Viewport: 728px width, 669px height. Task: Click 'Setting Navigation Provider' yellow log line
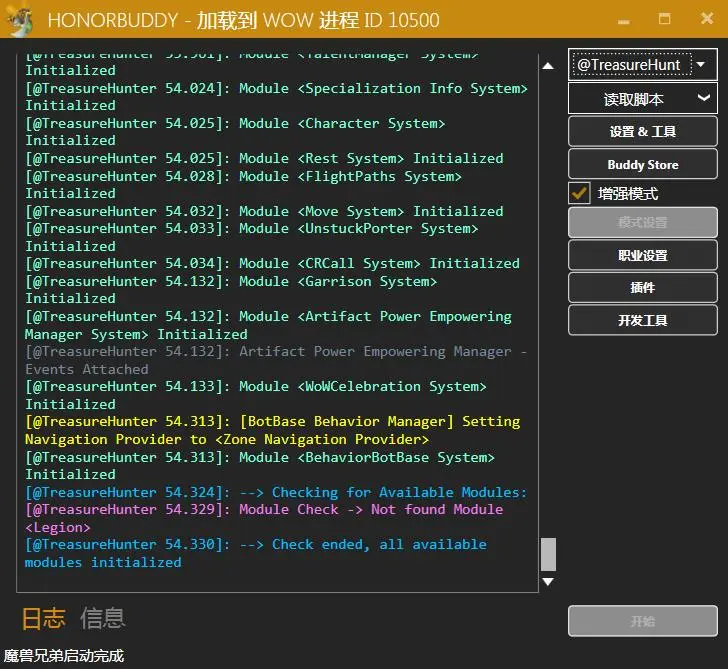[x=273, y=430]
